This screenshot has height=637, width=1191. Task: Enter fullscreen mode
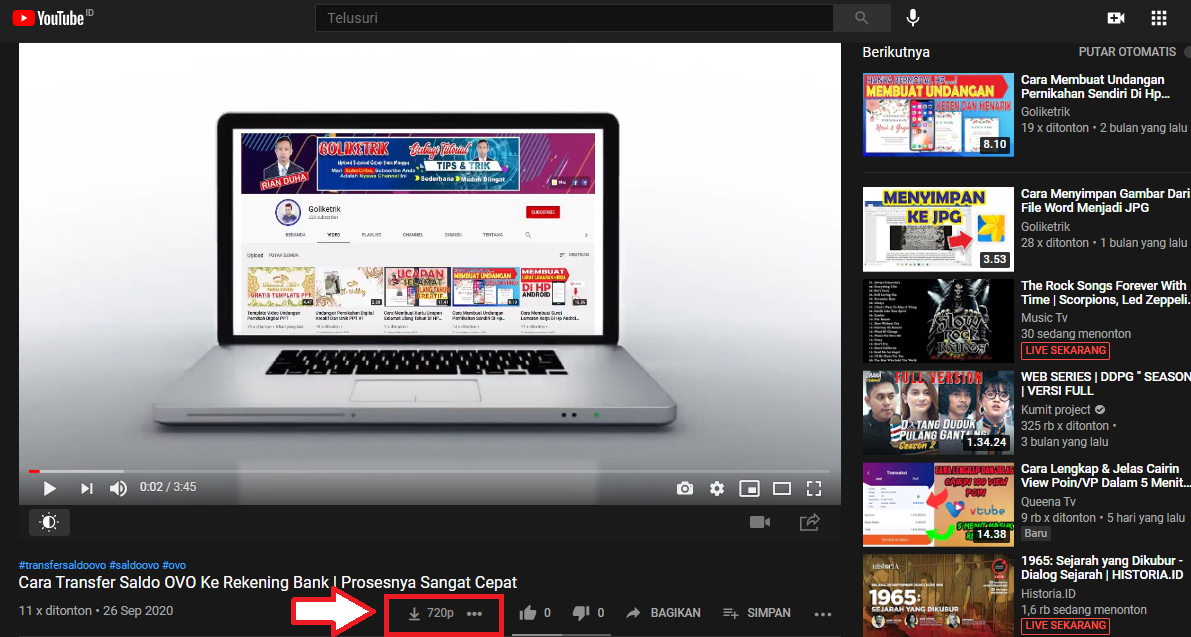coord(814,488)
